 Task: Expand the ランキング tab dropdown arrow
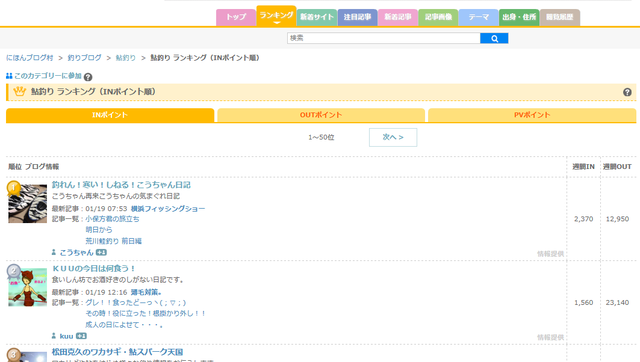(x=276, y=23)
